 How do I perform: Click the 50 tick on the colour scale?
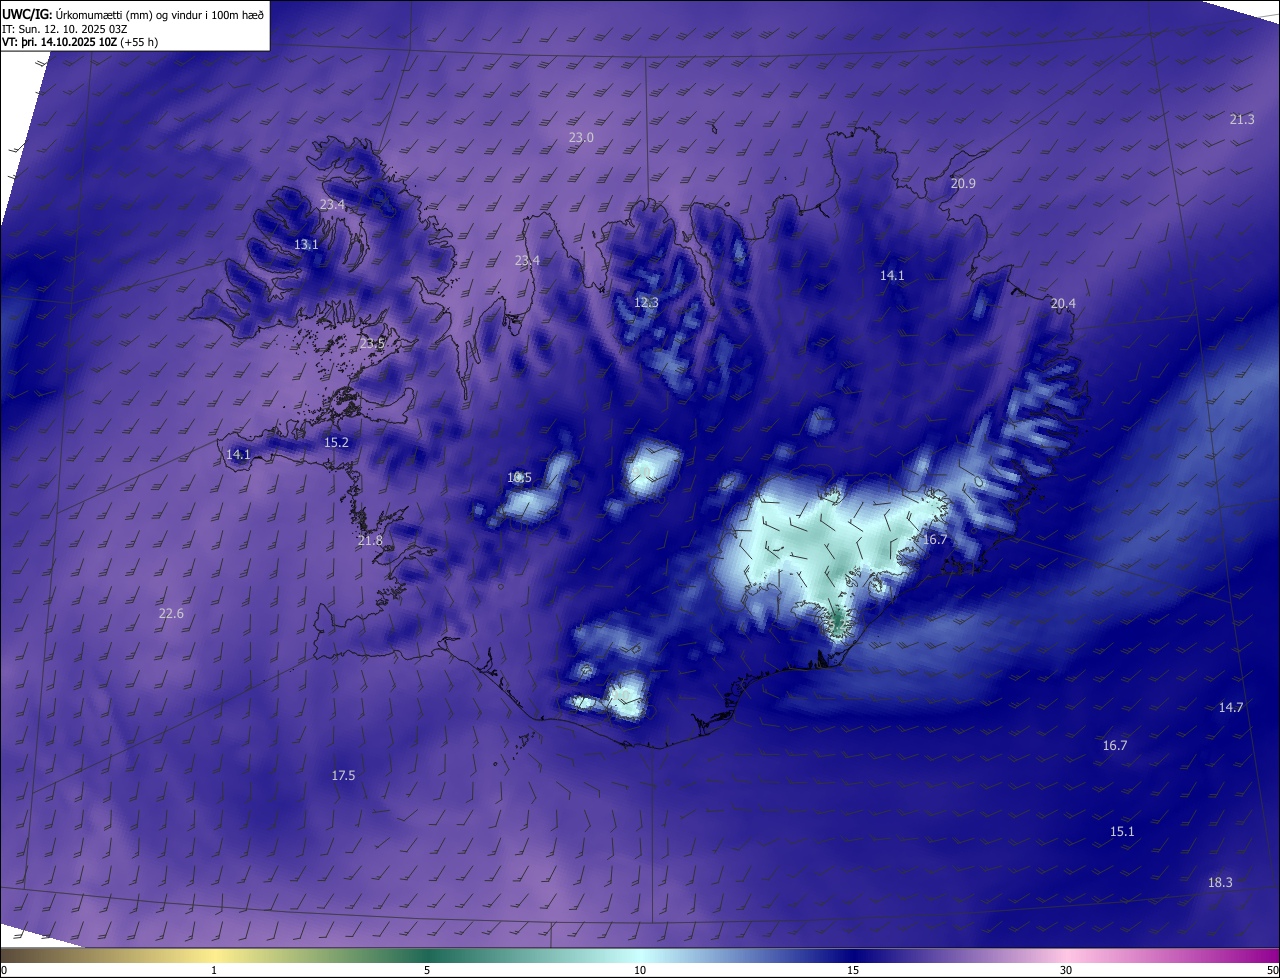click(x=1272, y=970)
